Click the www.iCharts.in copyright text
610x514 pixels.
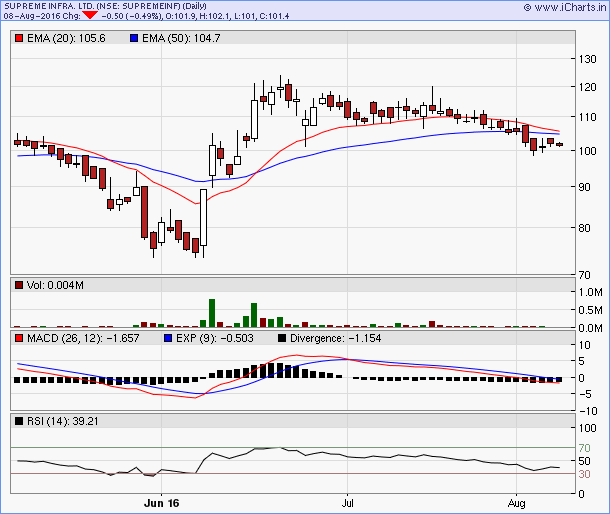[565, 7]
